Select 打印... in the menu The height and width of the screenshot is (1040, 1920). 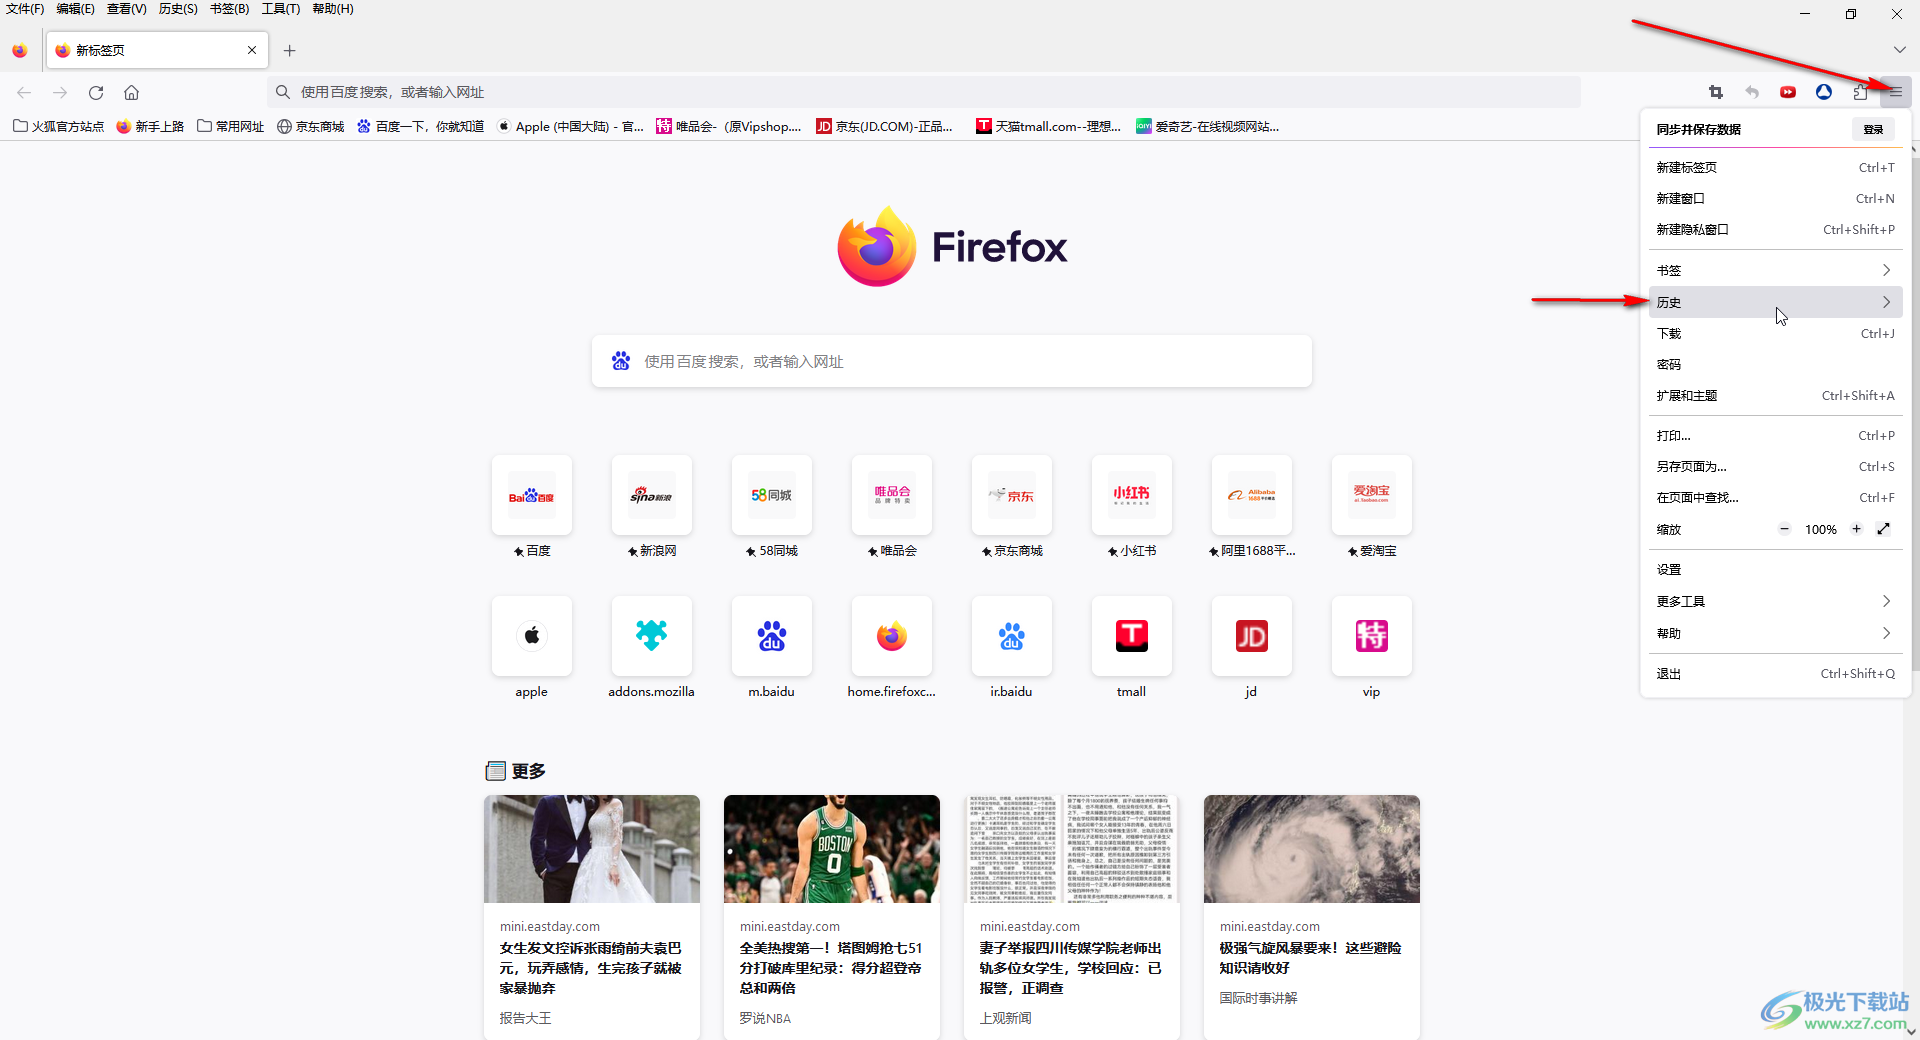1775,435
